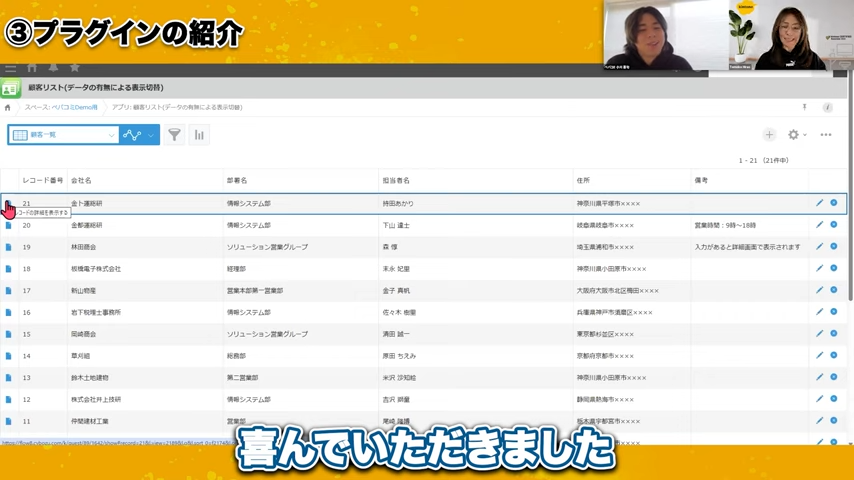854x480 pixels.
Task: Open record 18 details icon
Action: 8,269
